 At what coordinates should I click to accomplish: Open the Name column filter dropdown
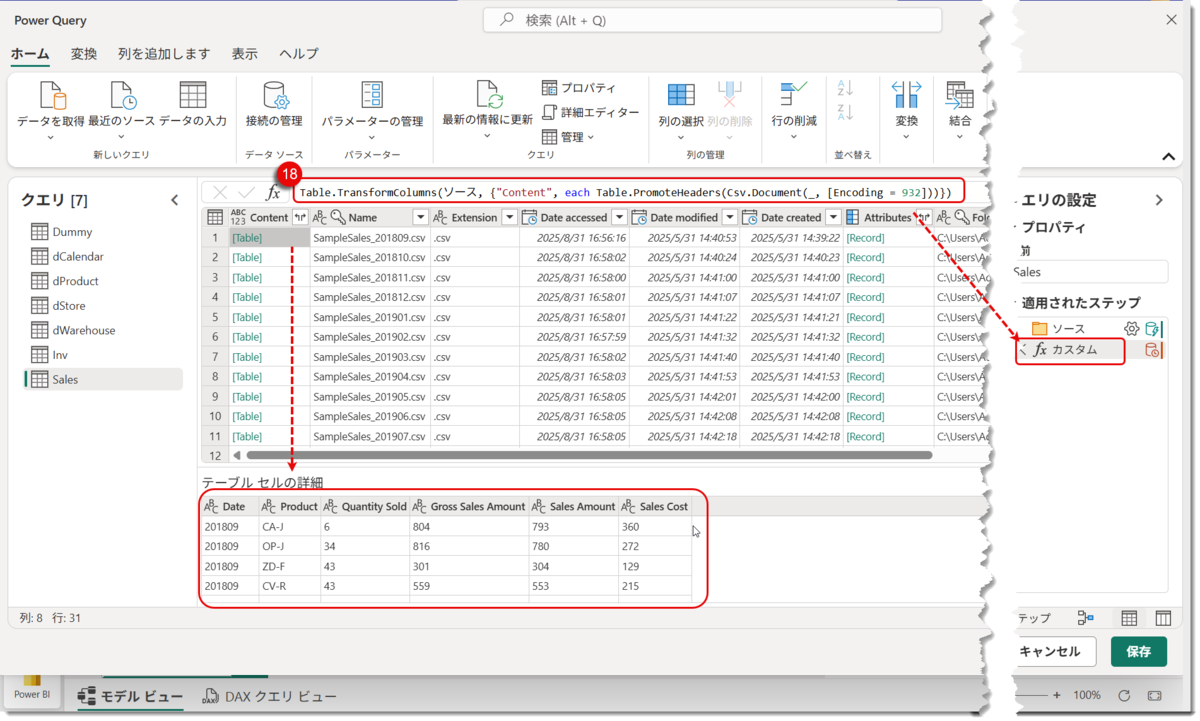[421, 217]
